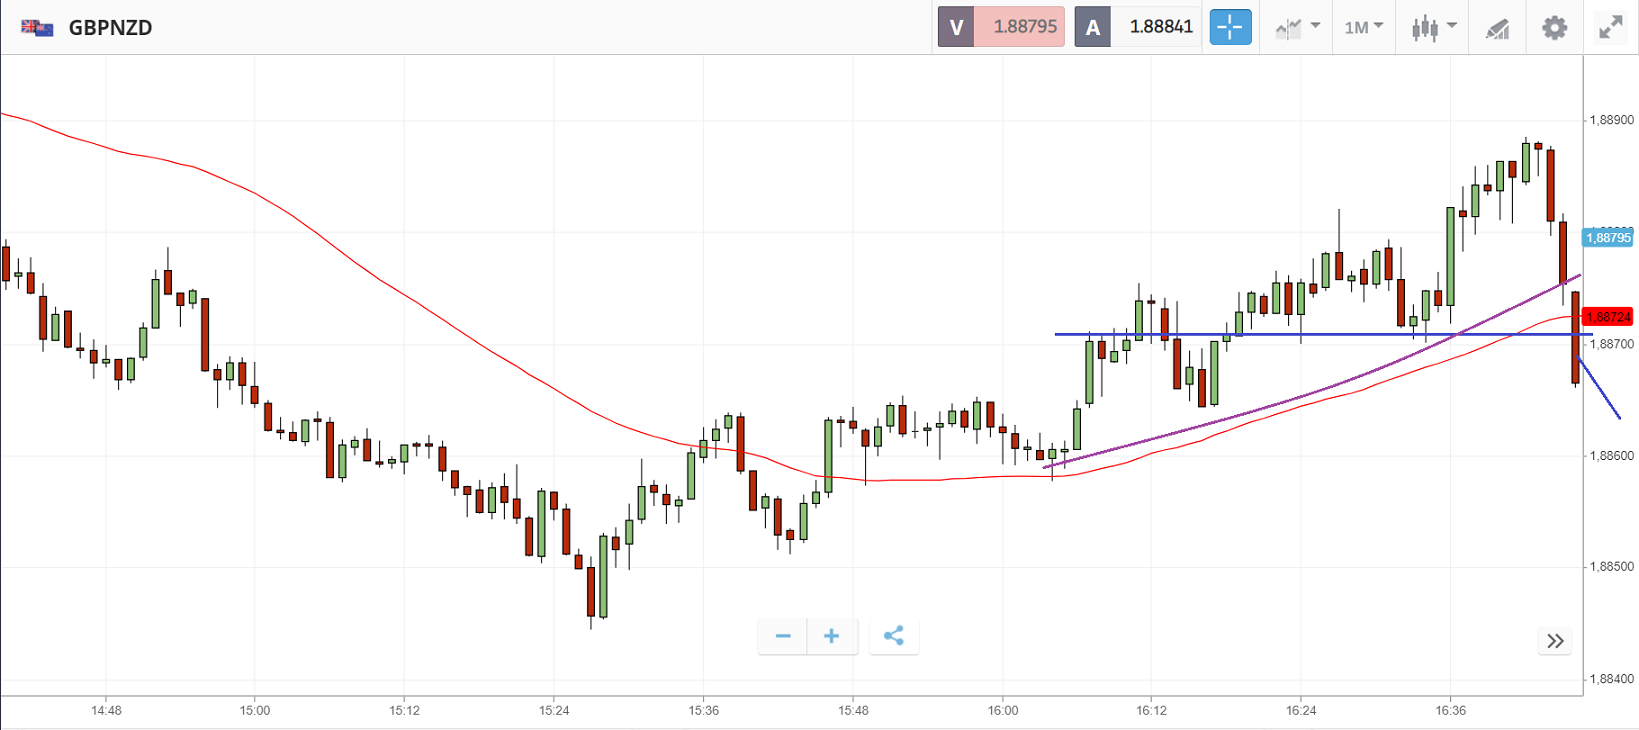Image resolution: width=1639 pixels, height=730 pixels.
Task: Click the 16:00 time axis label
Action: [x=1003, y=711]
